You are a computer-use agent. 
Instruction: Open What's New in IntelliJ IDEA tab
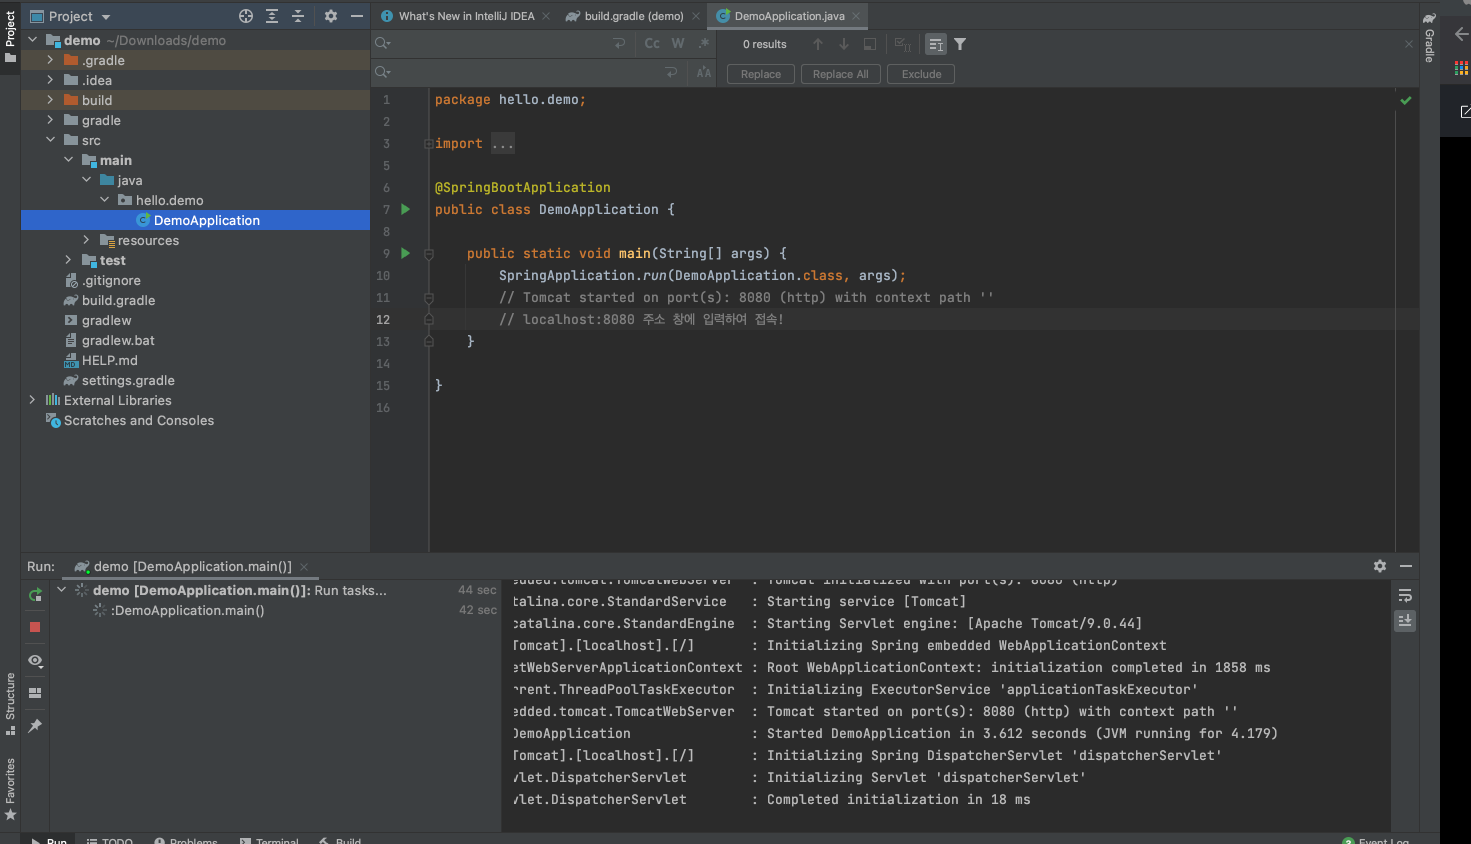(x=466, y=16)
